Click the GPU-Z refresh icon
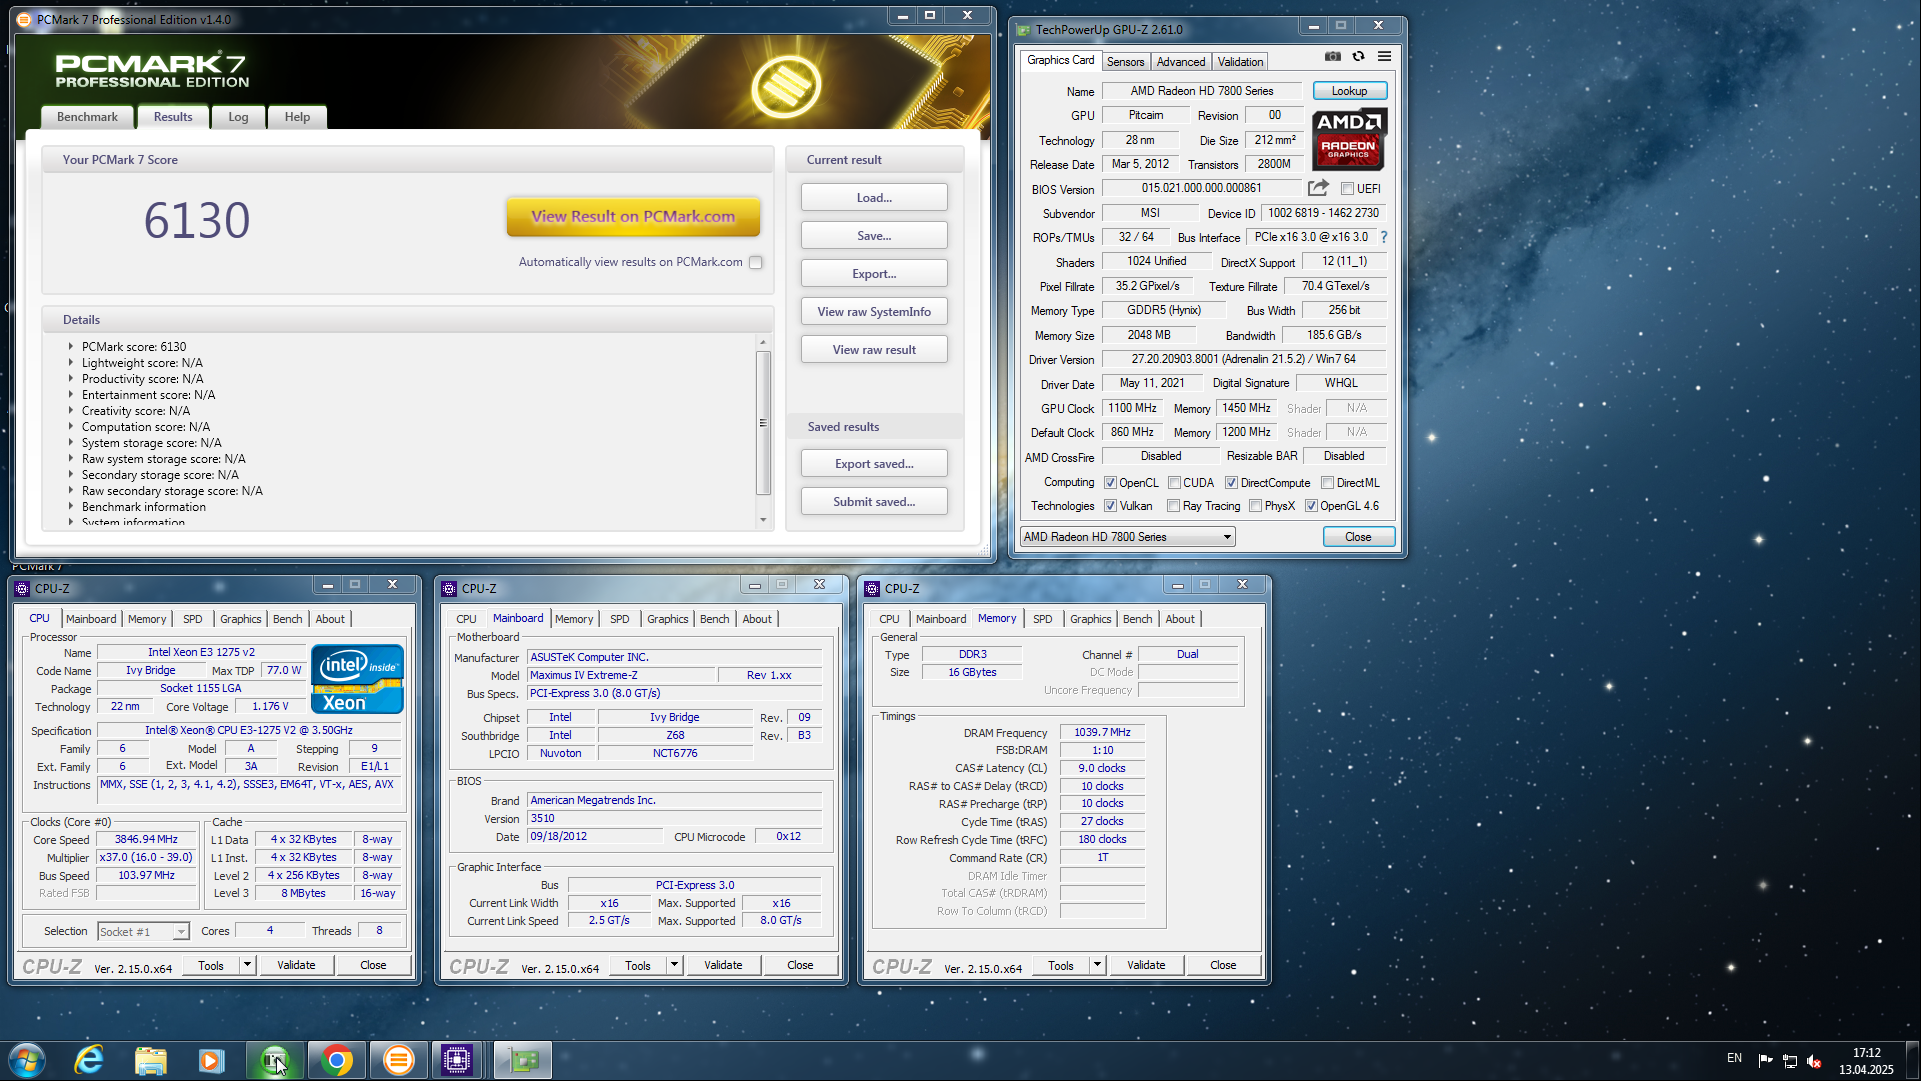The width and height of the screenshot is (1921, 1081). point(1358,56)
